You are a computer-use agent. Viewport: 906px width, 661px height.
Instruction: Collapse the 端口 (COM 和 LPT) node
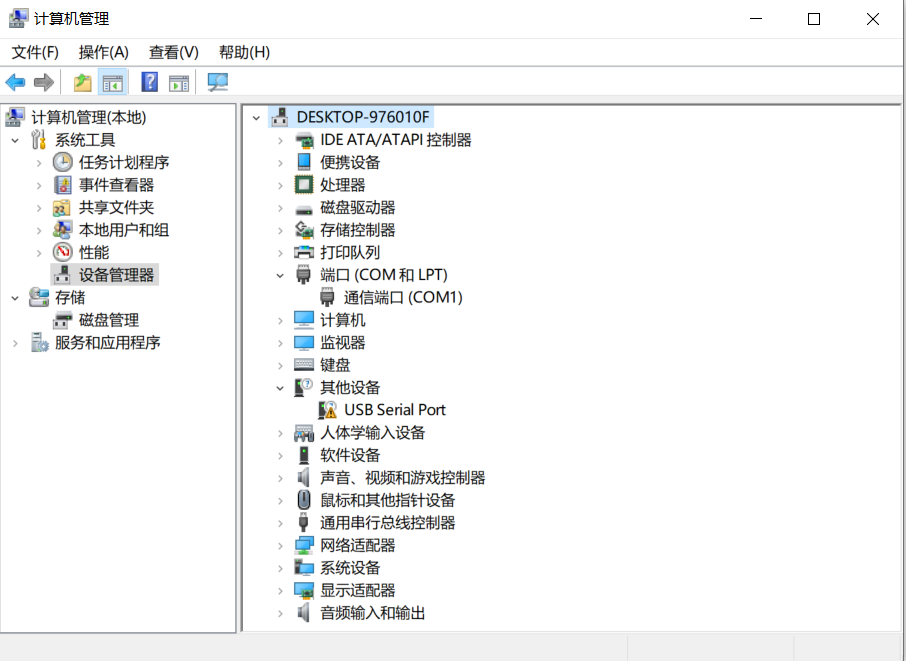(281, 275)
